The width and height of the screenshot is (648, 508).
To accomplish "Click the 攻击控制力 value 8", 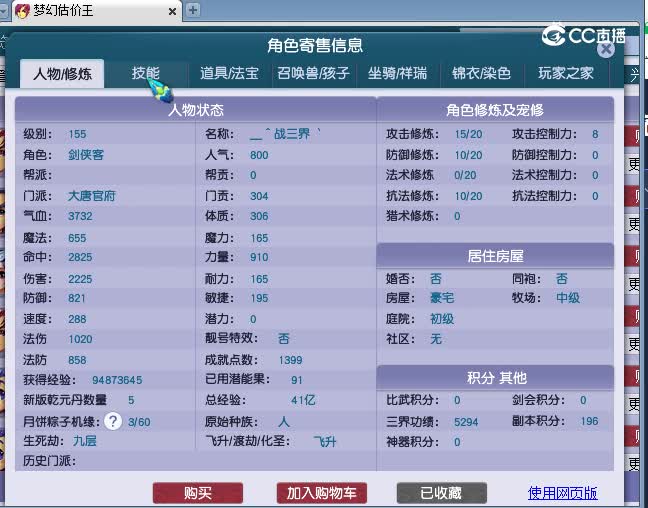I will click(595, 134).
